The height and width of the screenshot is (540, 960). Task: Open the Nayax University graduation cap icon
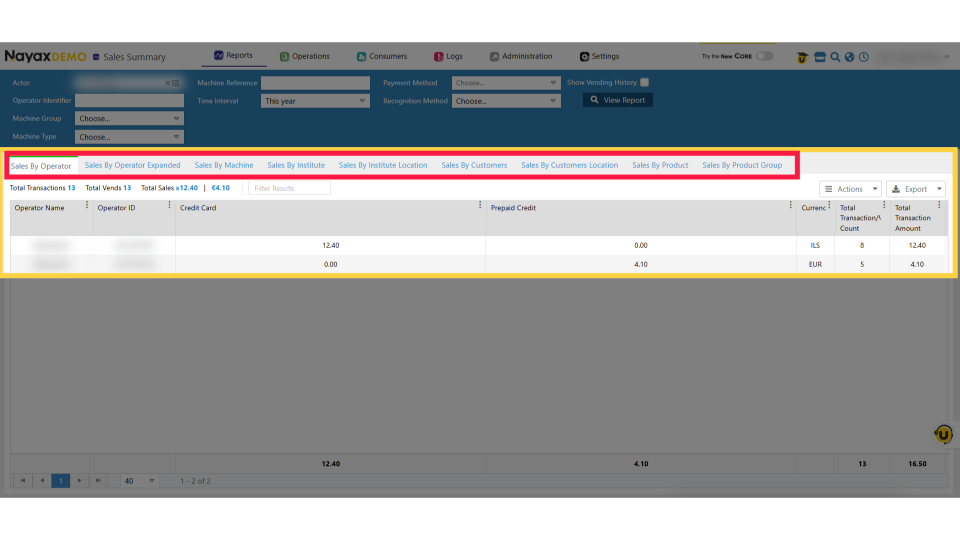pyautogui.click(x=802, y=58)
